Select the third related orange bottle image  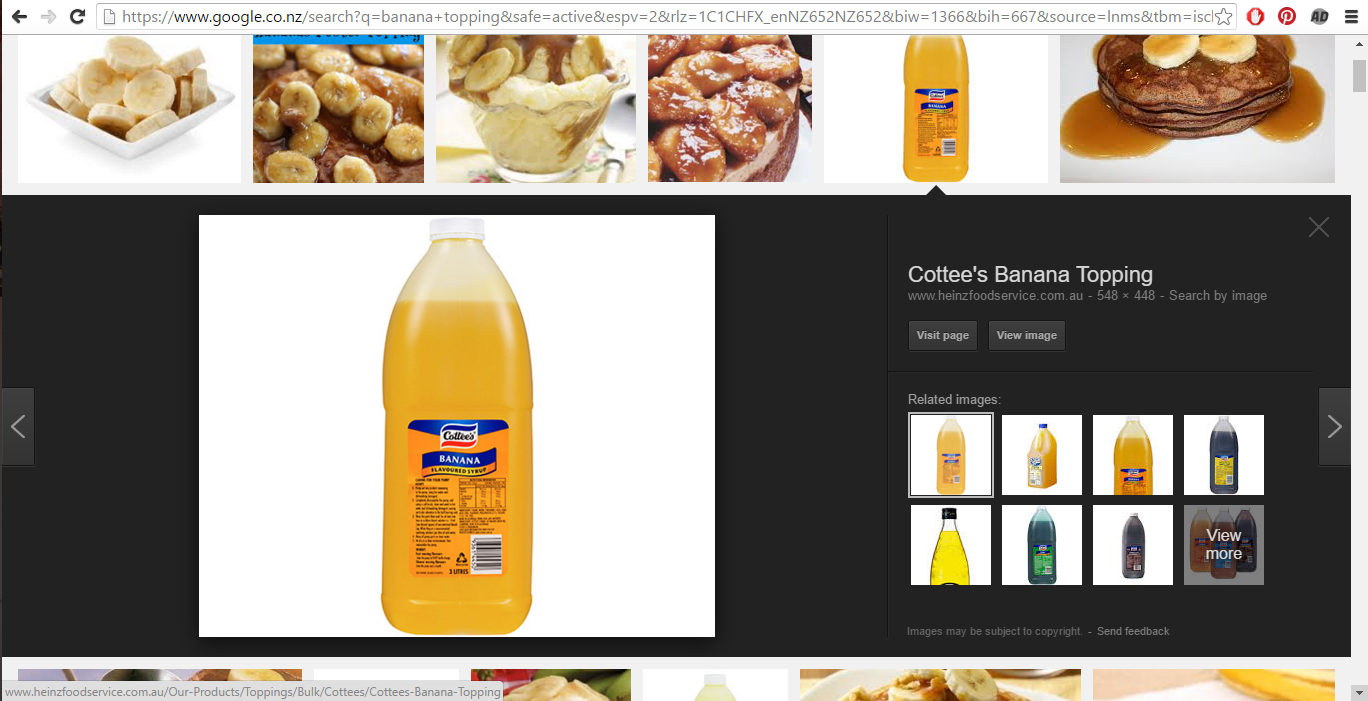point(1133,455)
